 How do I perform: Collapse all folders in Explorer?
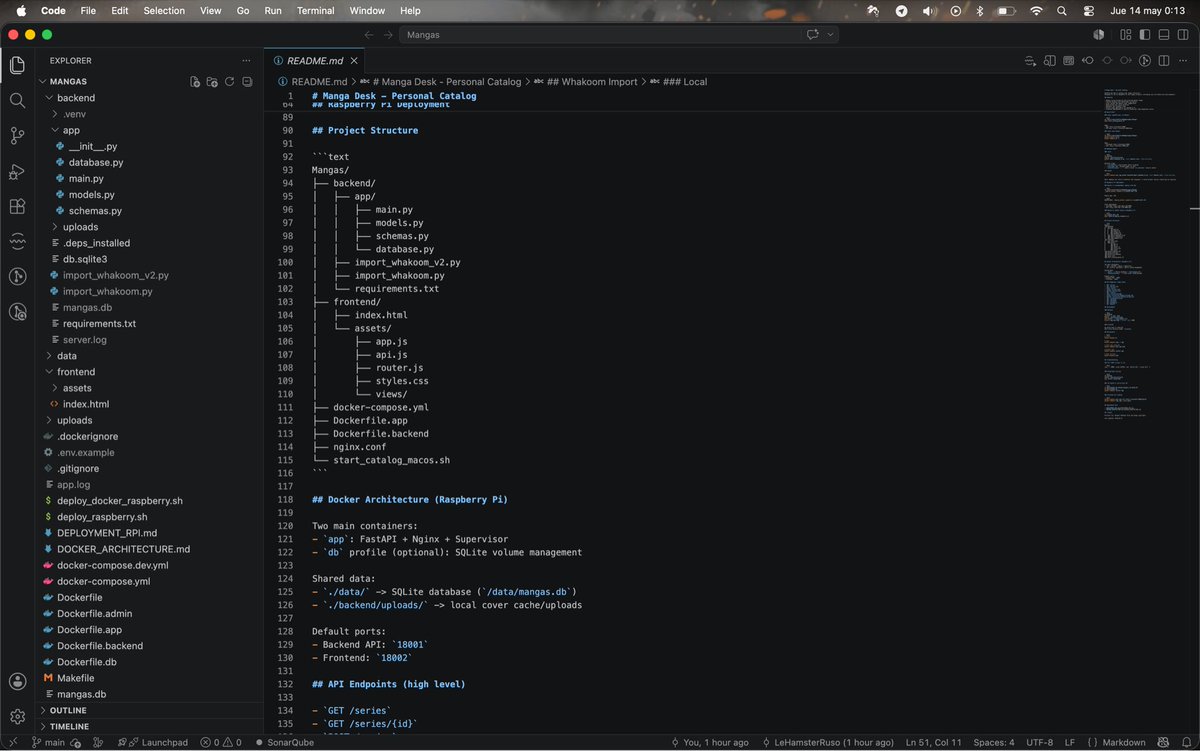(x=246, y=81)
